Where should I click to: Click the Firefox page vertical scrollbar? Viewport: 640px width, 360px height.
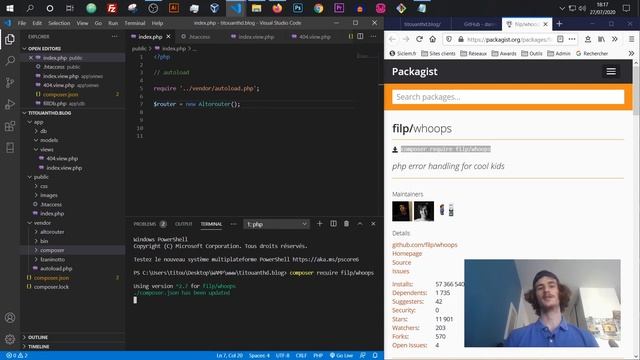coord(636,91)
